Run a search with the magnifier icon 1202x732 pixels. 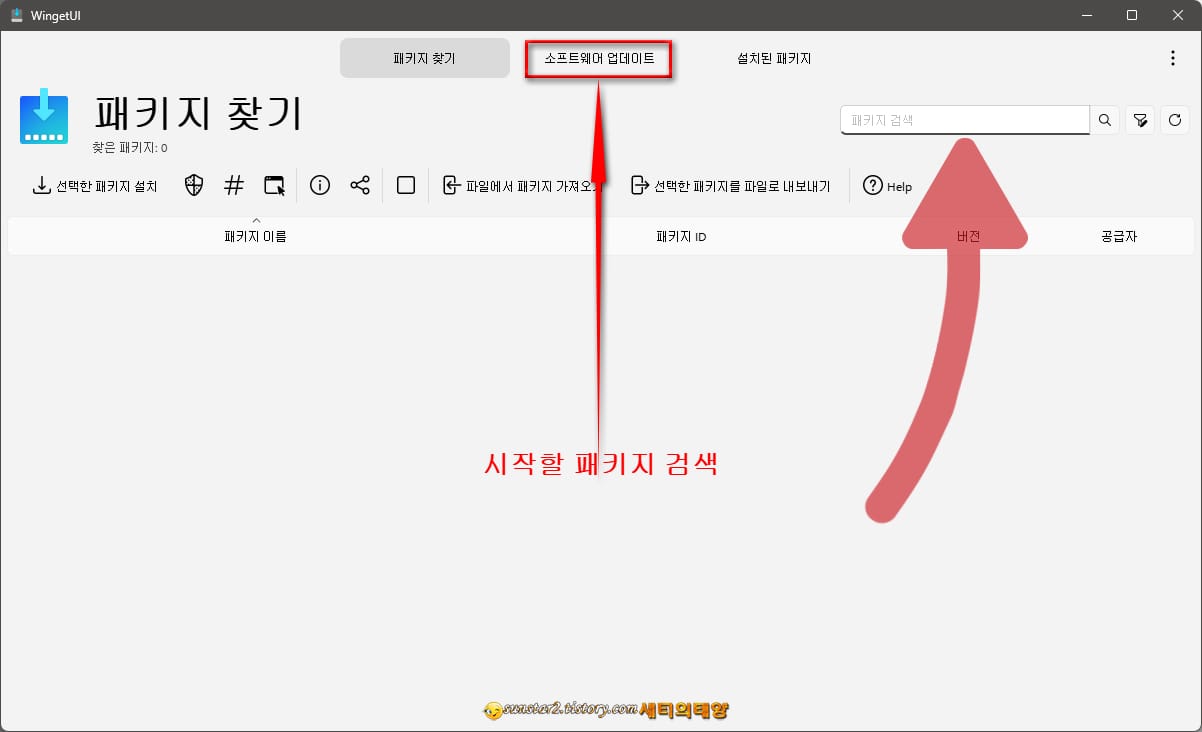click(1104, 119)
